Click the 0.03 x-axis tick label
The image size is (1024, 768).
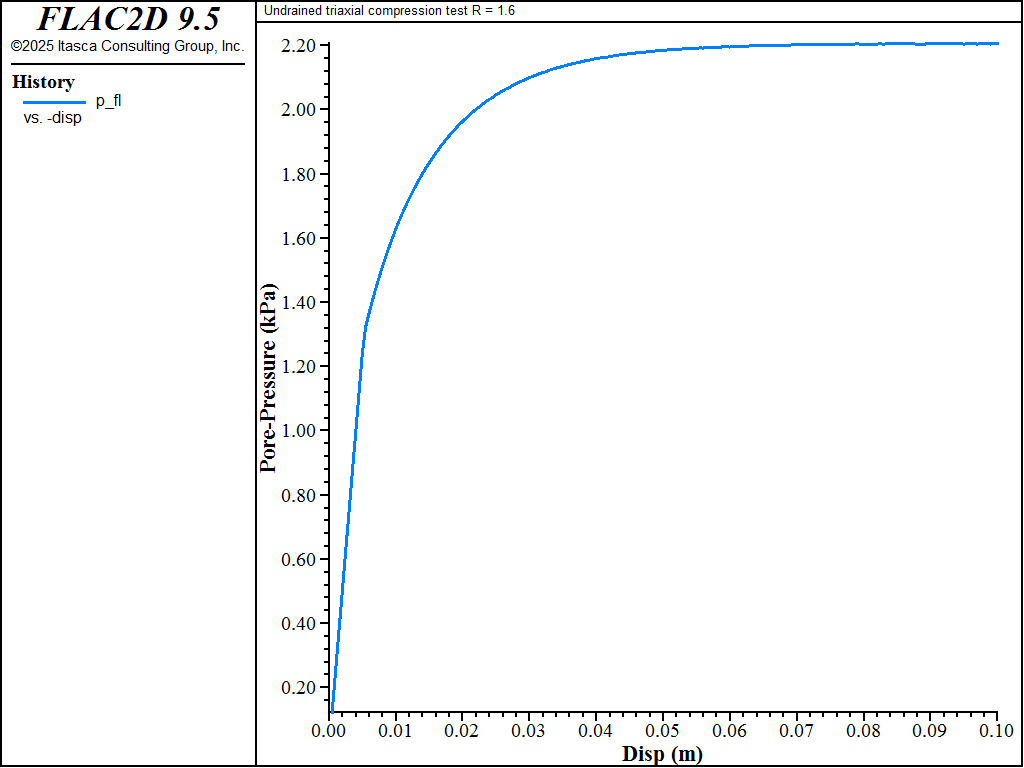530,729
